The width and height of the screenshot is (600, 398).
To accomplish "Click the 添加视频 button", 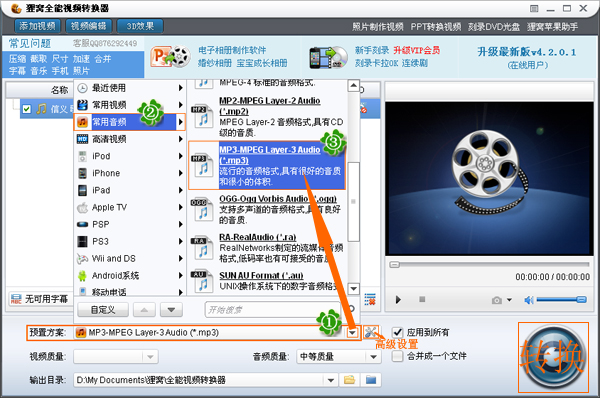I will click(x=37, y=26).
